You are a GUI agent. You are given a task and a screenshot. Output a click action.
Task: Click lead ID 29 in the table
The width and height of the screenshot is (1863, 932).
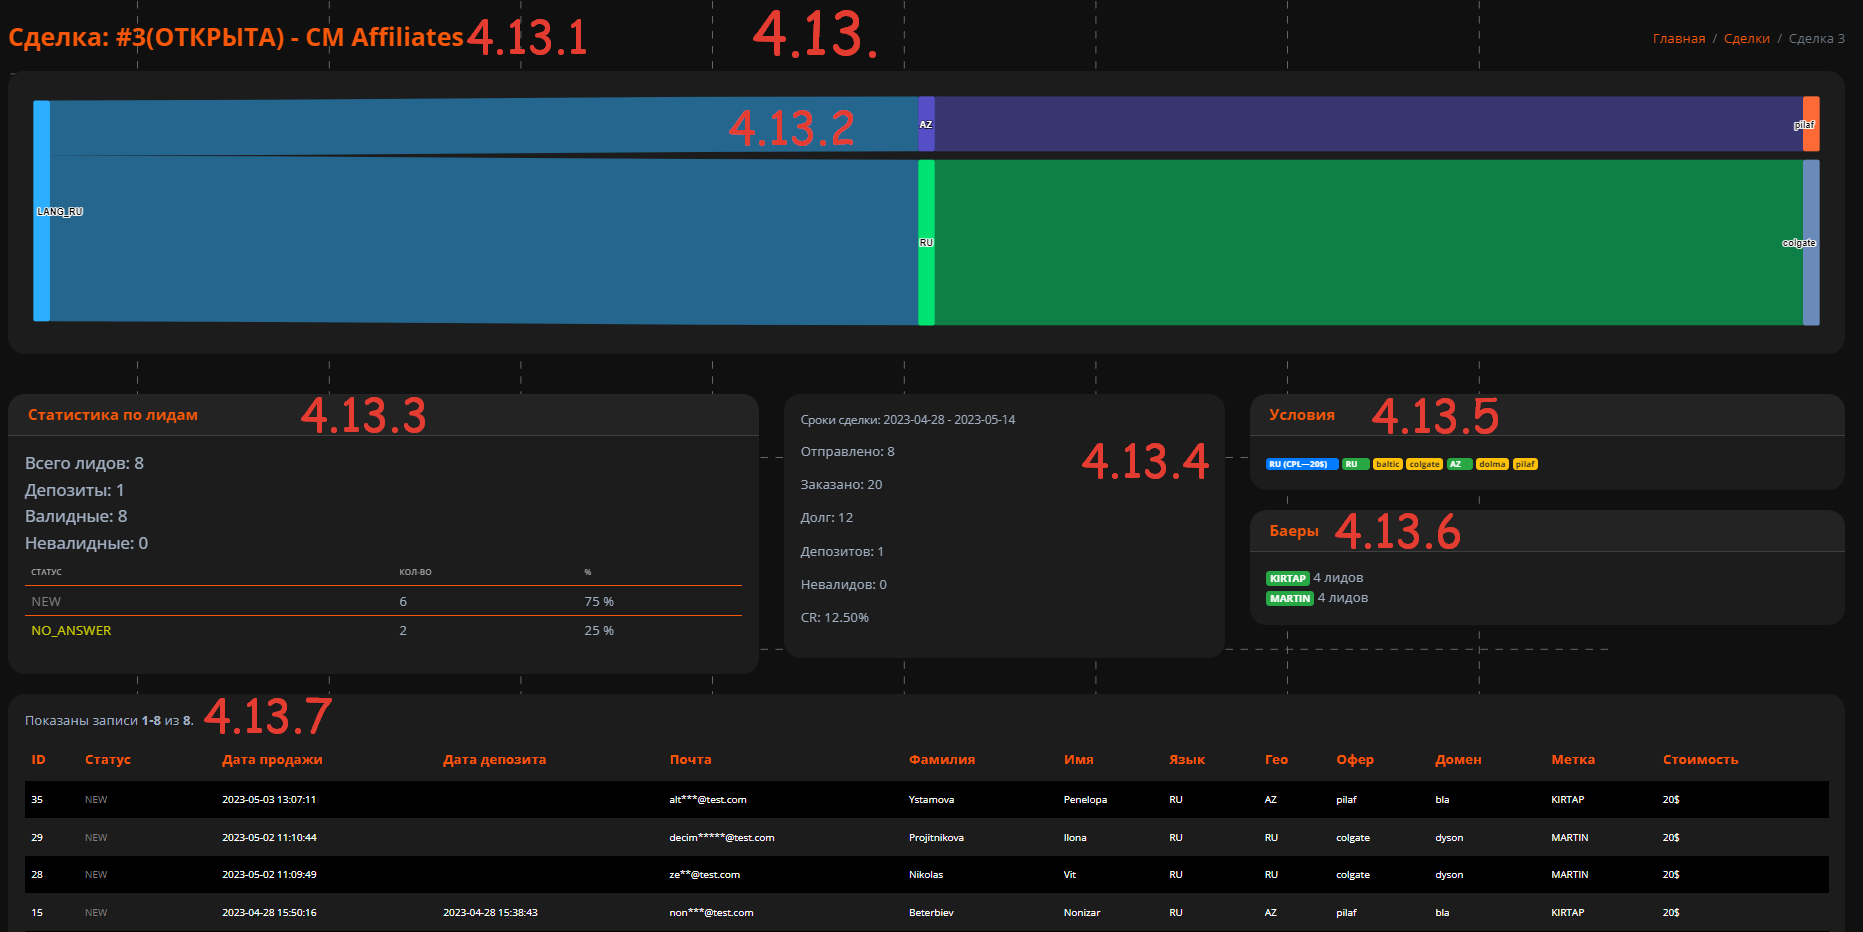37,838
